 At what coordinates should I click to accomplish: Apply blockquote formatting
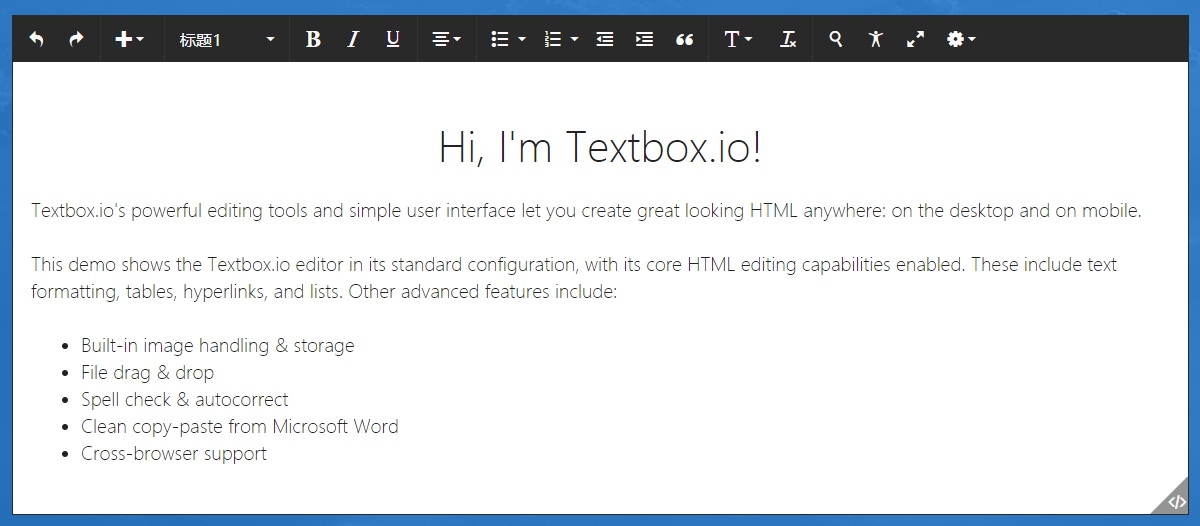(684, 39)
